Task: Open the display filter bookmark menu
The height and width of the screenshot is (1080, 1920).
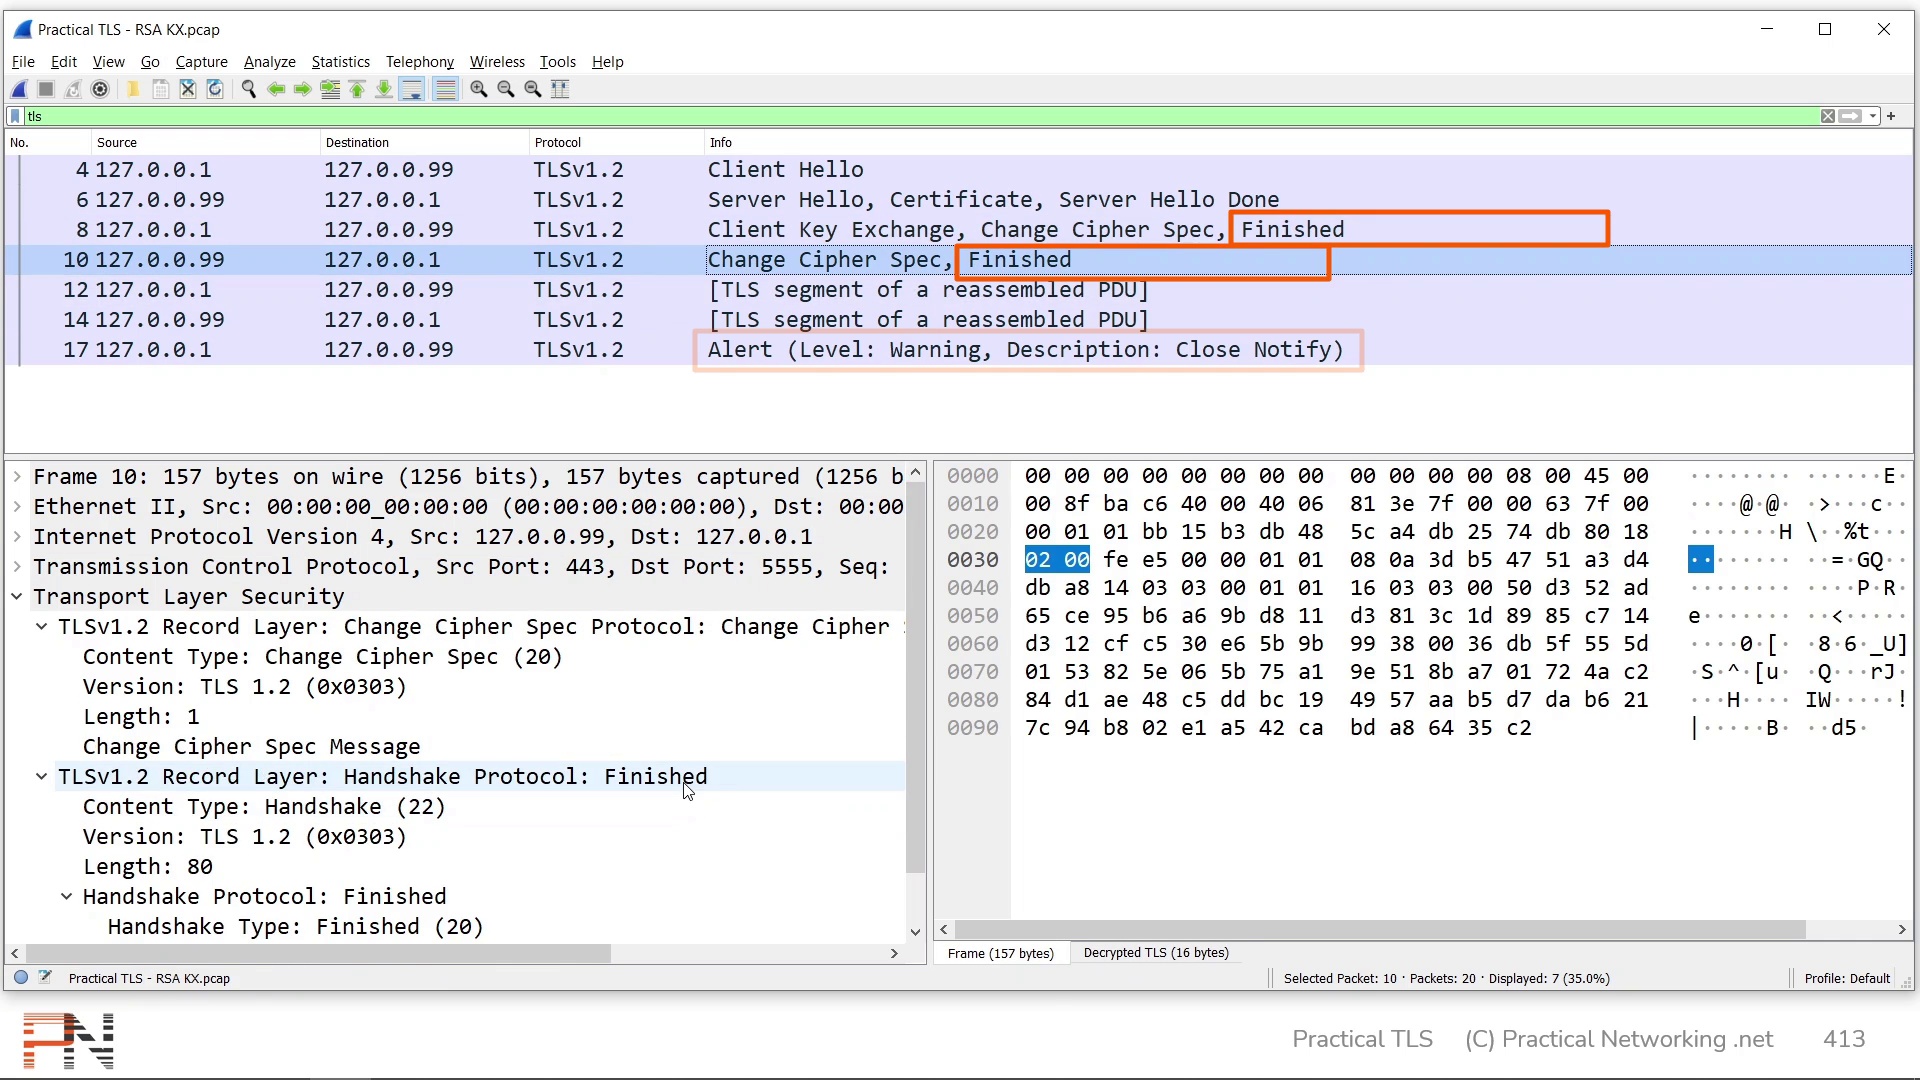Action: (16, 116)
